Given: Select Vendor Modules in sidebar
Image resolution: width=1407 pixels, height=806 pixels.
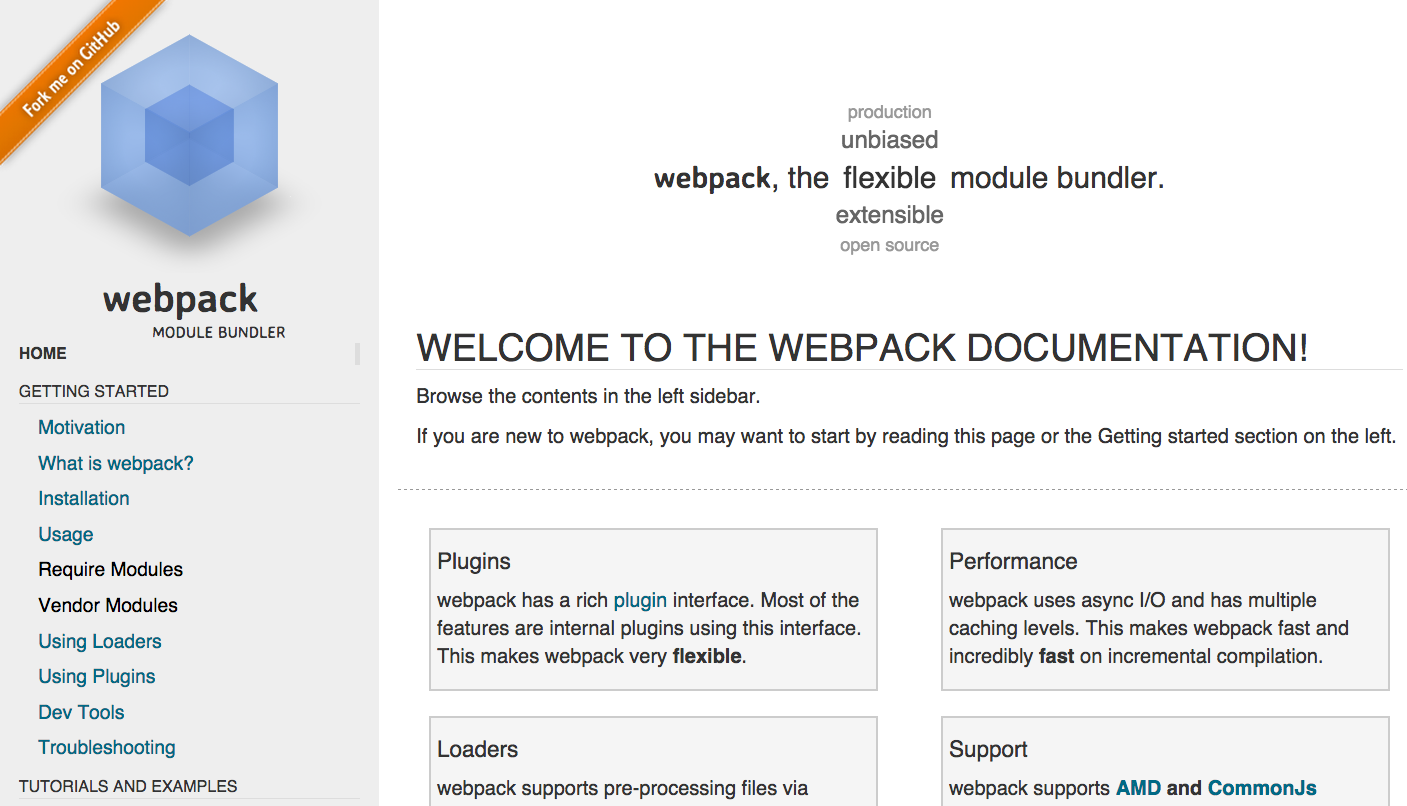Looking at the screenshot, I should 108,605.
